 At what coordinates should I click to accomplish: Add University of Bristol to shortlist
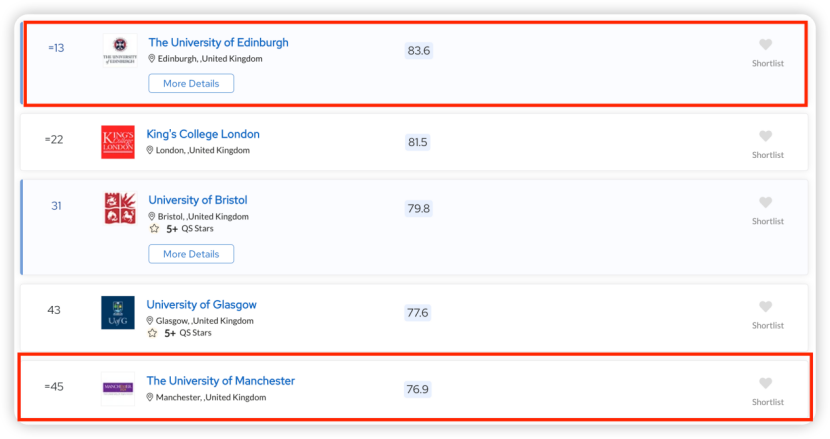pos(766,203)
